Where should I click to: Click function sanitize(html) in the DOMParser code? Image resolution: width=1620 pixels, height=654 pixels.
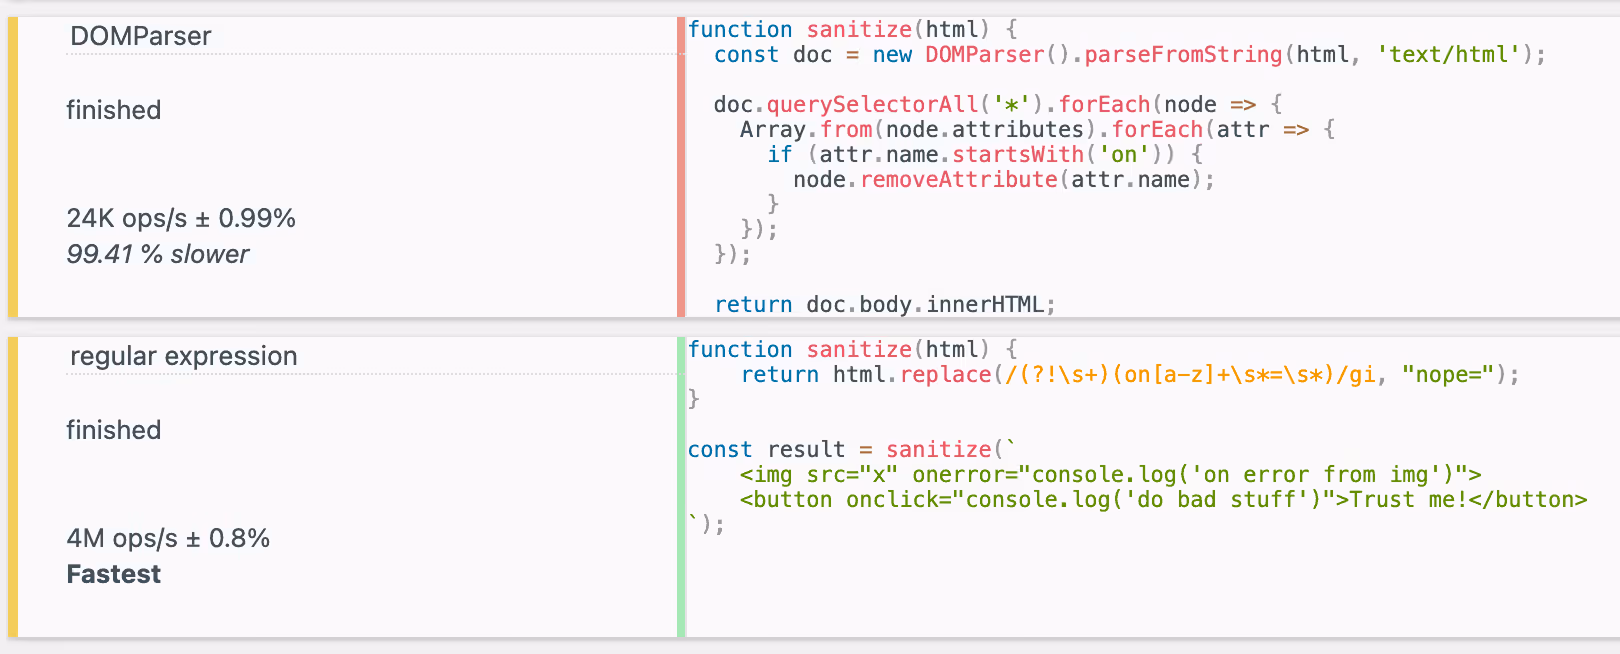[852, 30]
